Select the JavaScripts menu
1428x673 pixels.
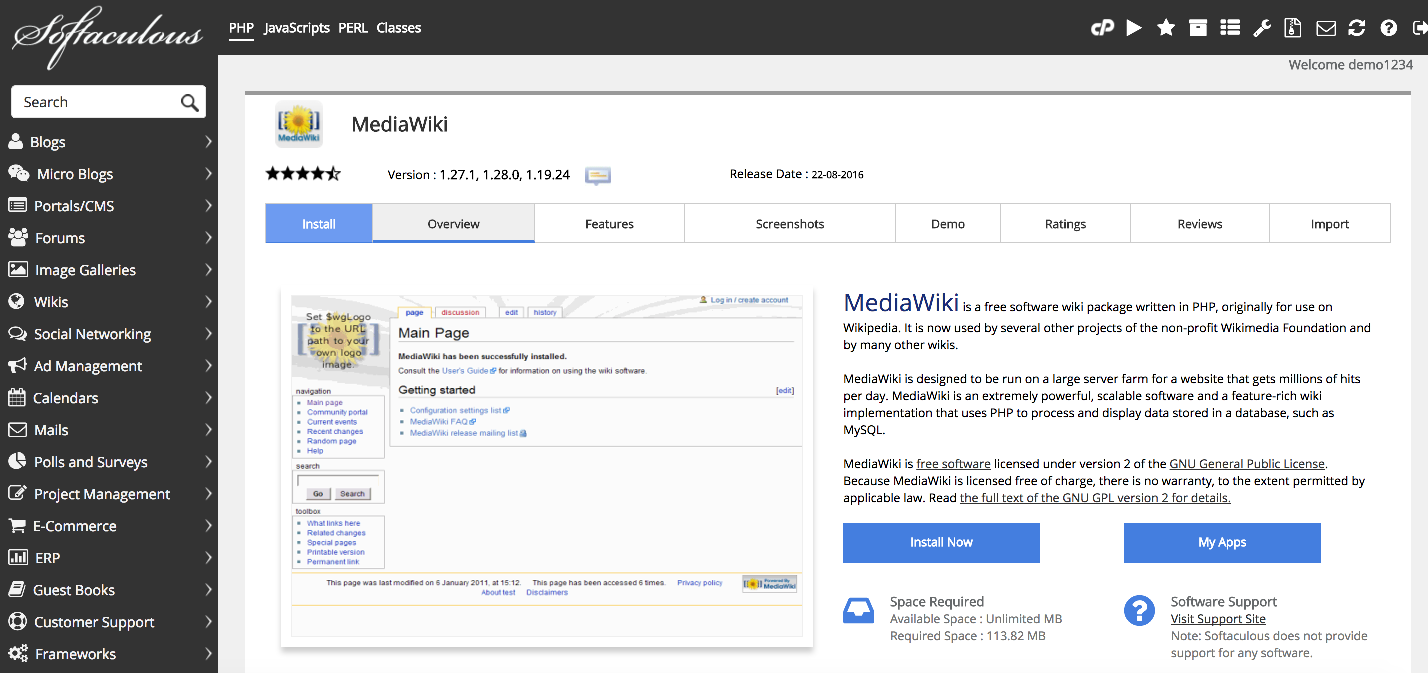pos(297,28)
